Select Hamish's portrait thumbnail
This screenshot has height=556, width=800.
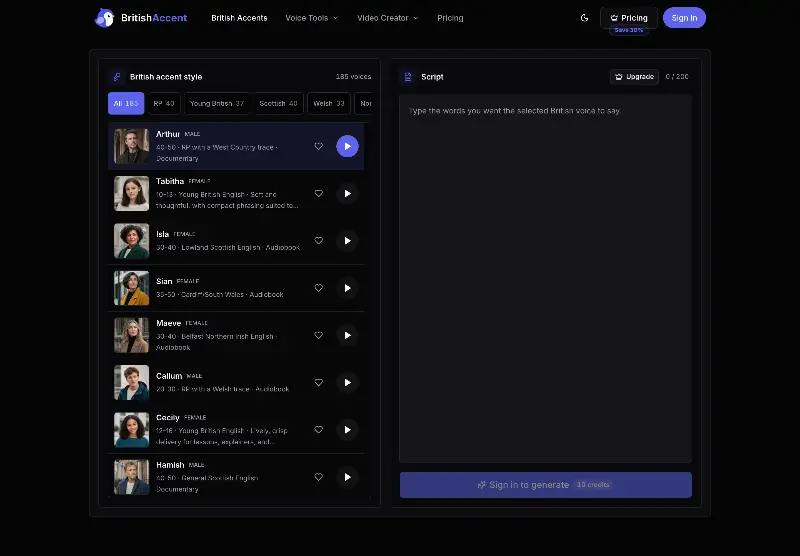pos(132,477)
